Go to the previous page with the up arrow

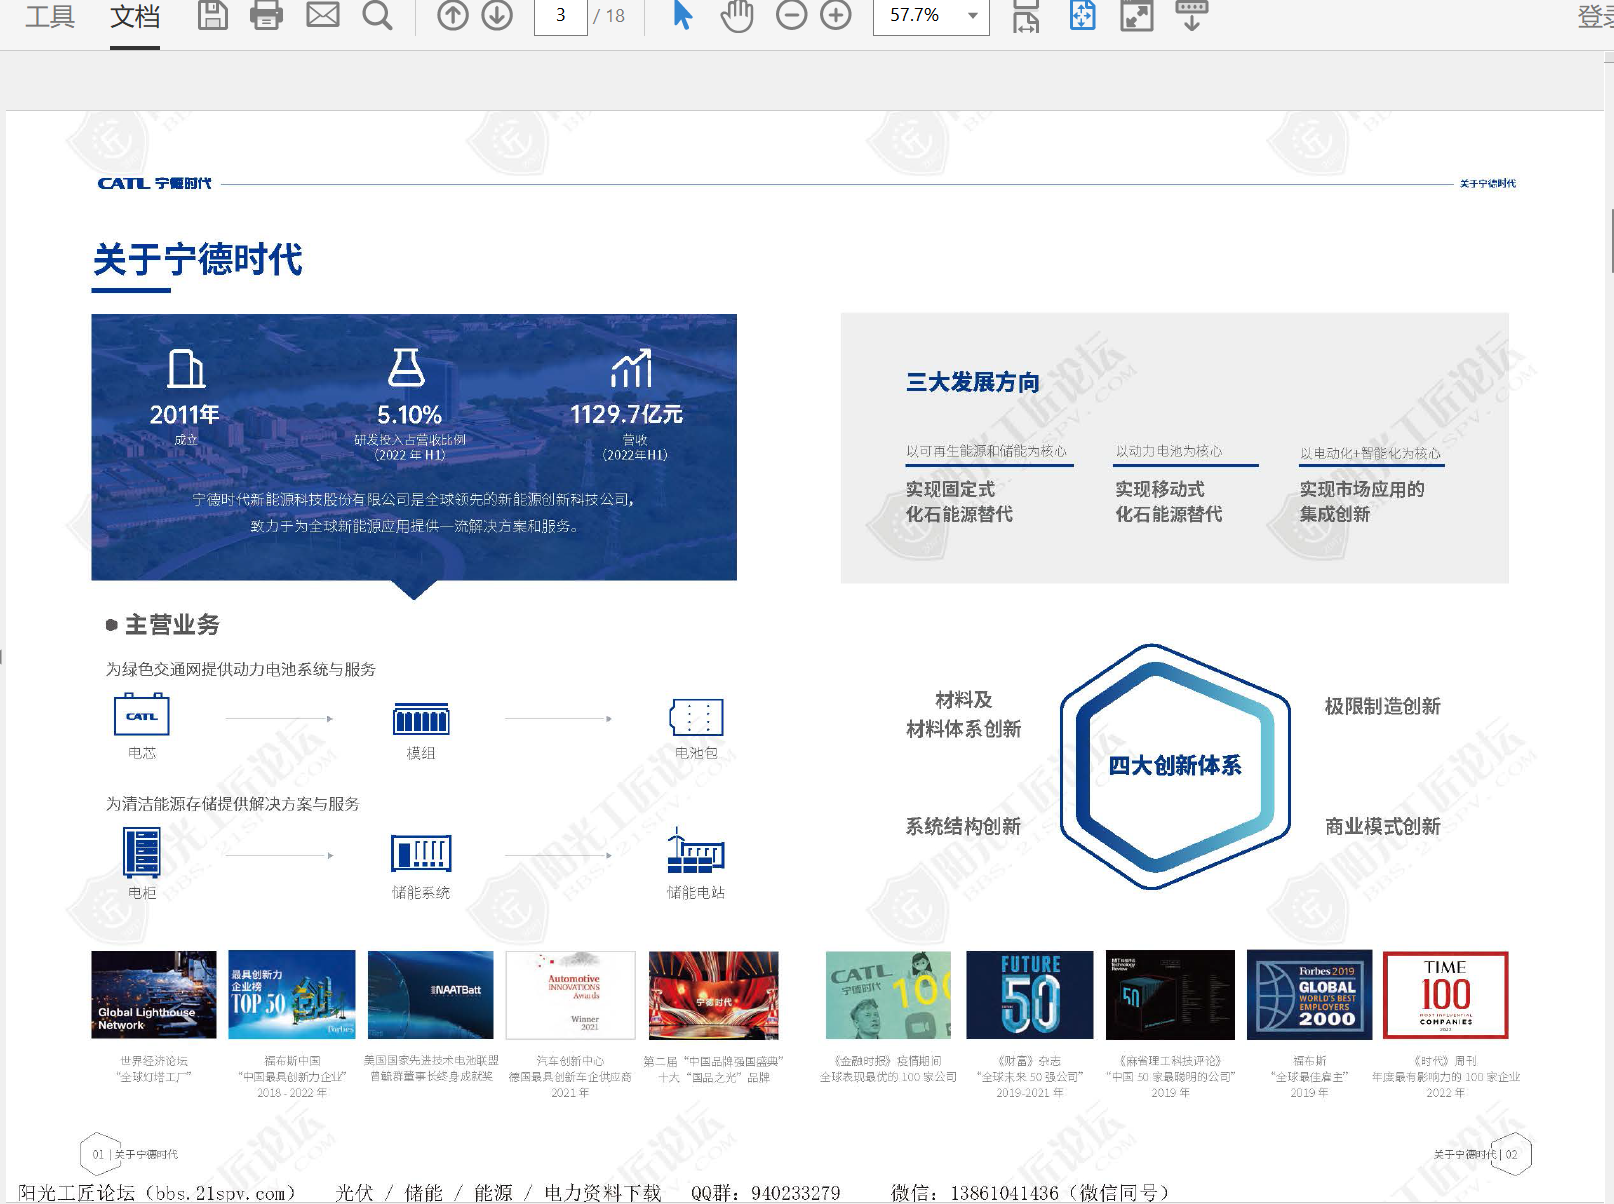coord(453,15)
